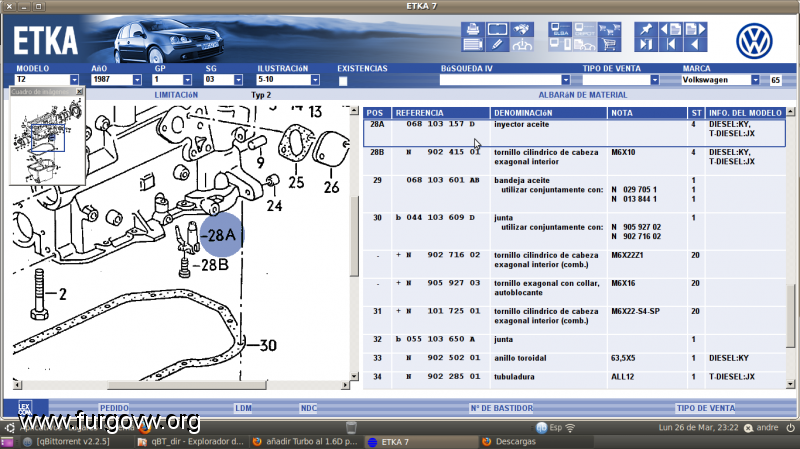Open the Año dropdown
Screen dimensions: 800x449
pos(137,80)
